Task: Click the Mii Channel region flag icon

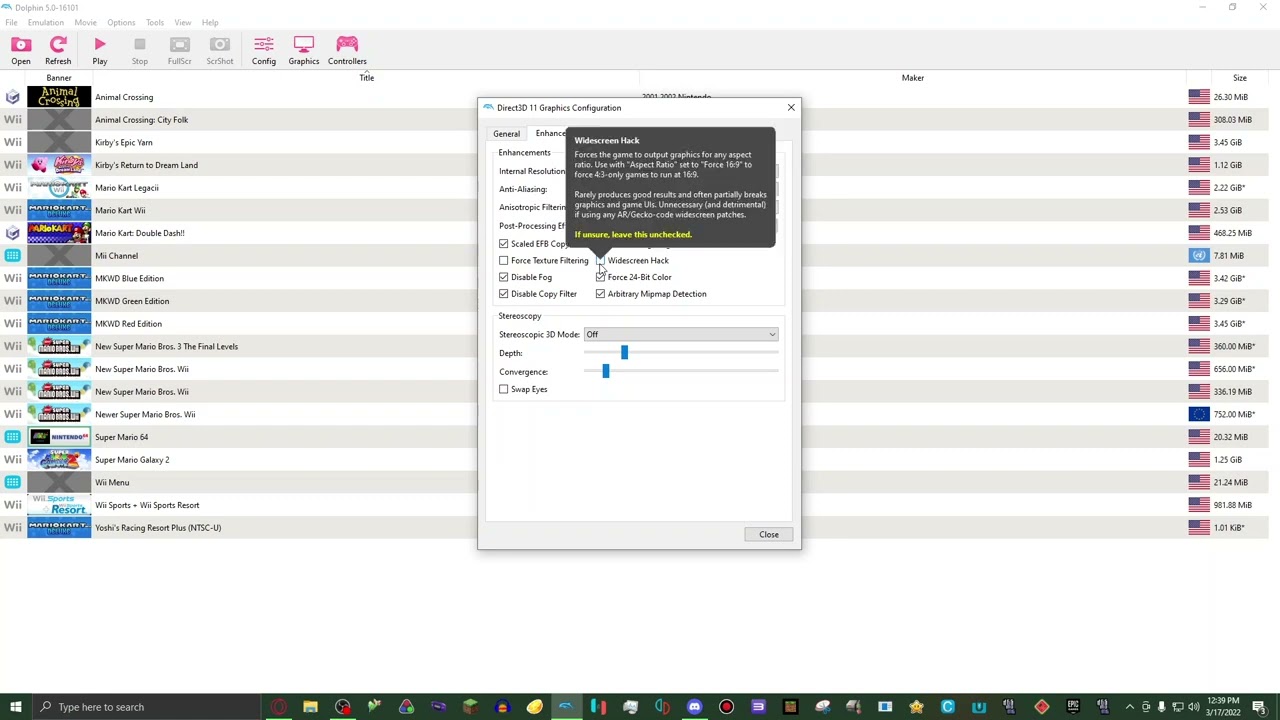Action: [1198, 256]
